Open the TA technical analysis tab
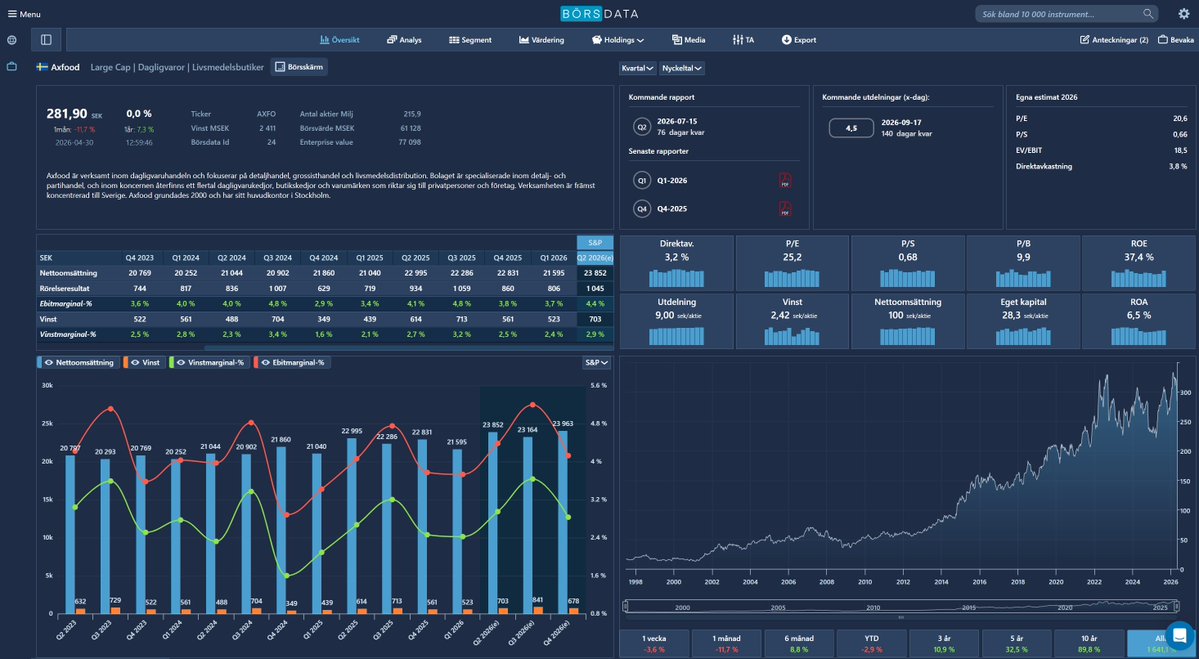Image resolution: width=1199 pixels, height=659 pixels. [744, 40]
